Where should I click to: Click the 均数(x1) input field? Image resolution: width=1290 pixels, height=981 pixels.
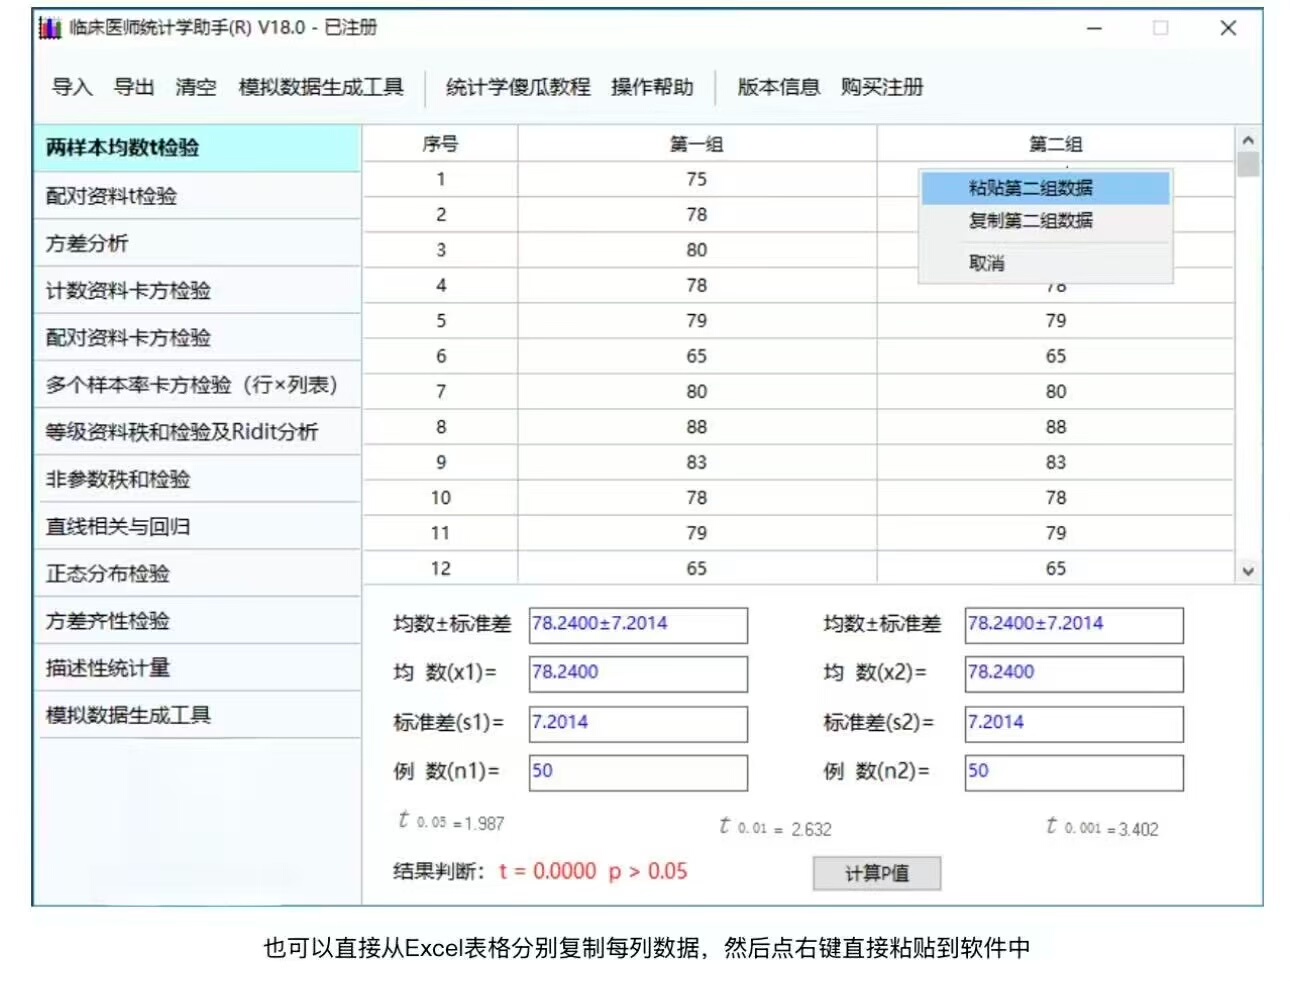pyautogui.click(x=638, y=674)
